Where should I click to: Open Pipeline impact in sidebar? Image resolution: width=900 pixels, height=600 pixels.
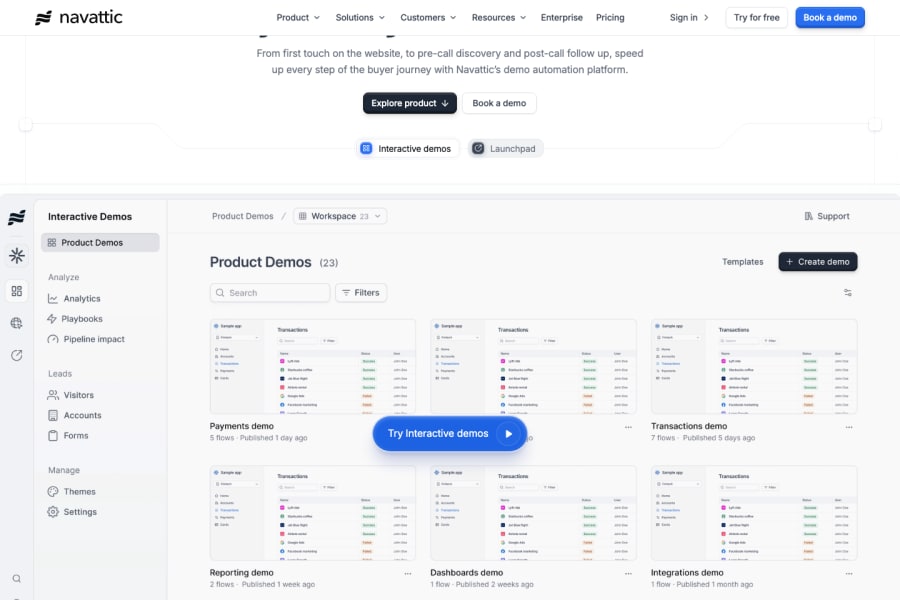click(x=86, y=339)
